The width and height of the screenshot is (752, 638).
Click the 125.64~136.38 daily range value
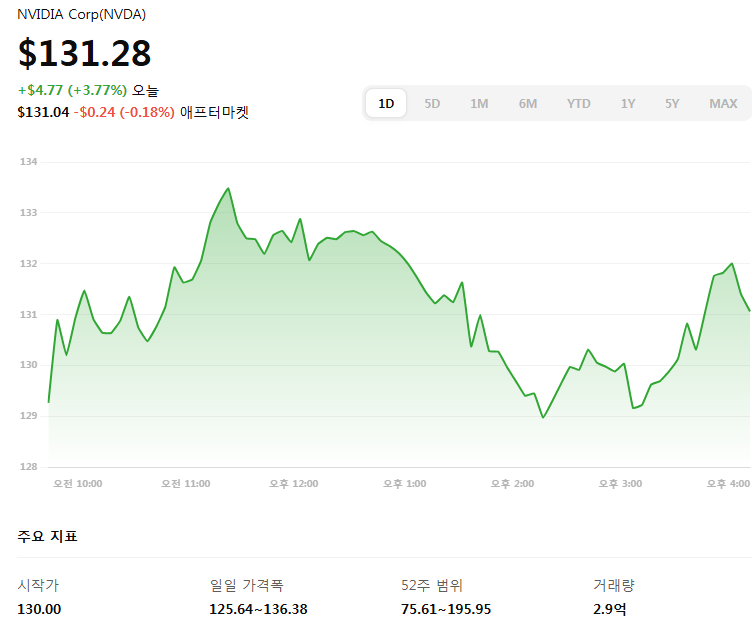[x=258, y=609]
